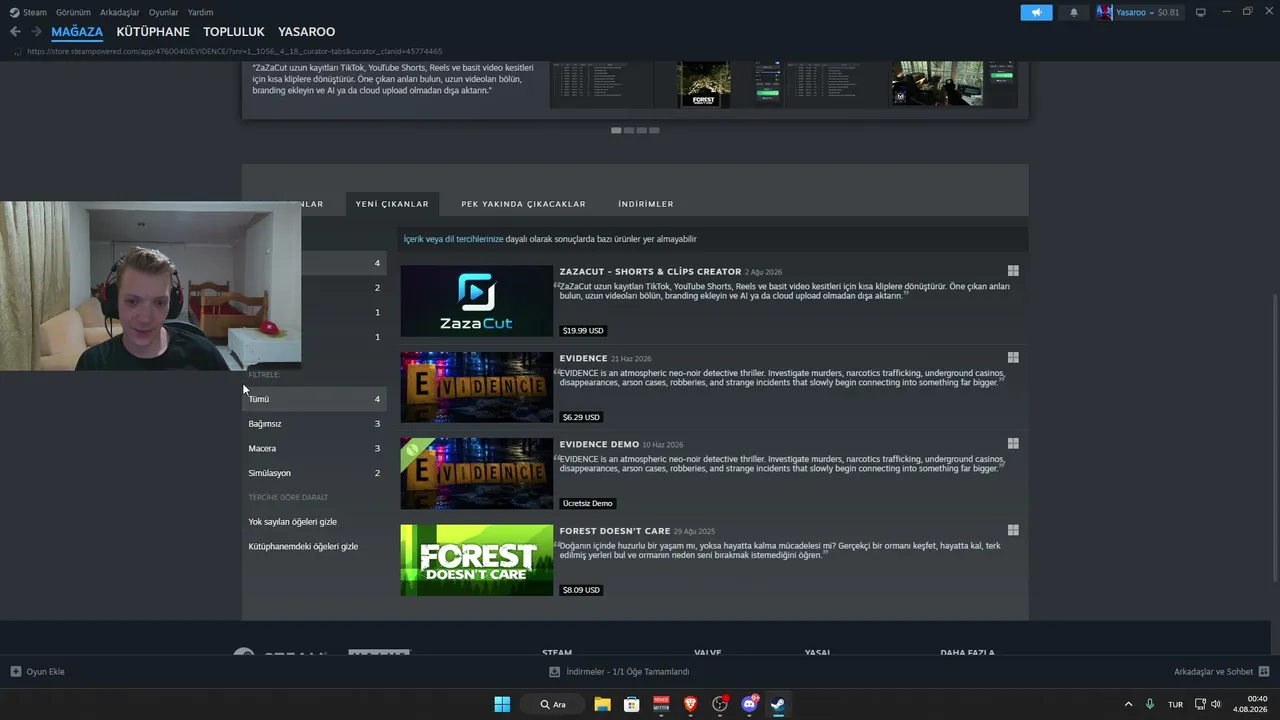
Task: Click the $19.99 USD price tag
Action: click(x=583, y=330)
